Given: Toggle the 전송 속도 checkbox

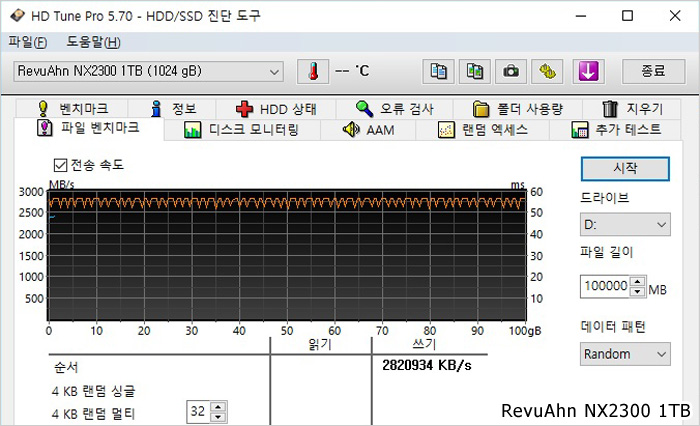Looking at the screenshot, I should coord(60,165).
